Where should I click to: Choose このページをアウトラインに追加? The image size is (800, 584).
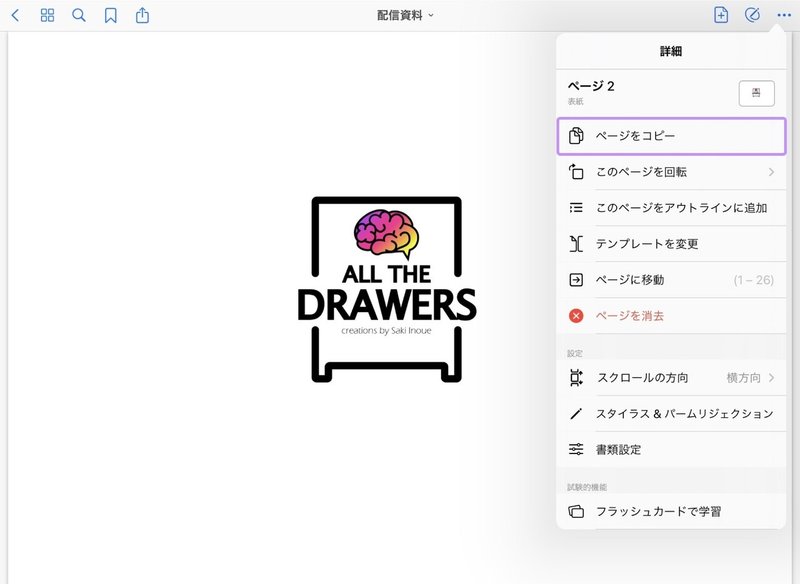point(671,208)
